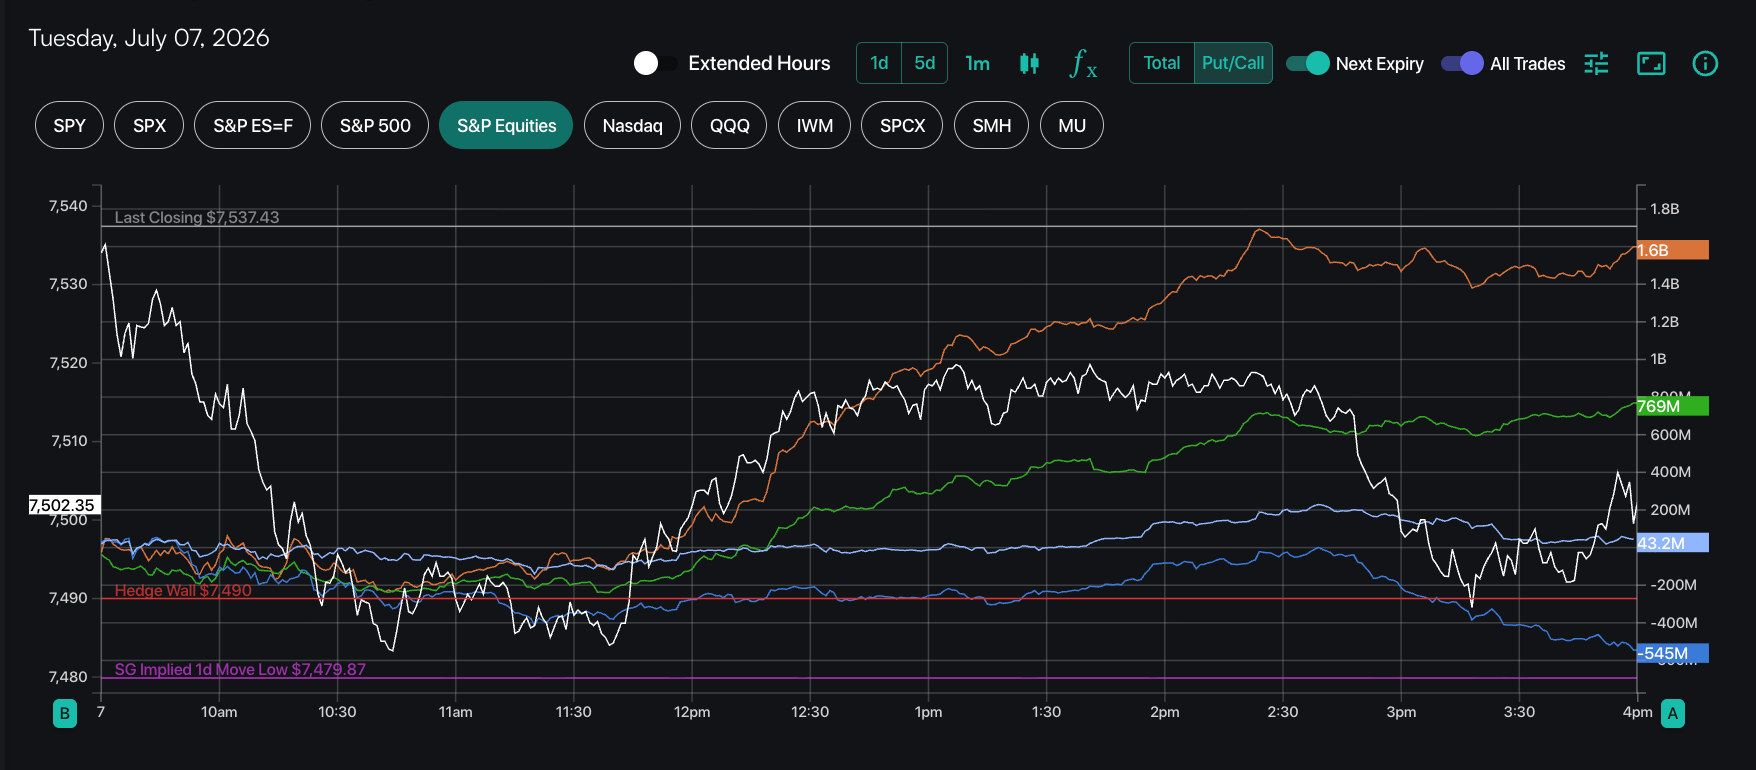Pick the S&P ES=F ticker chip
The width and height of the screenshot is (1756, 770).
[x=253, y=125]
